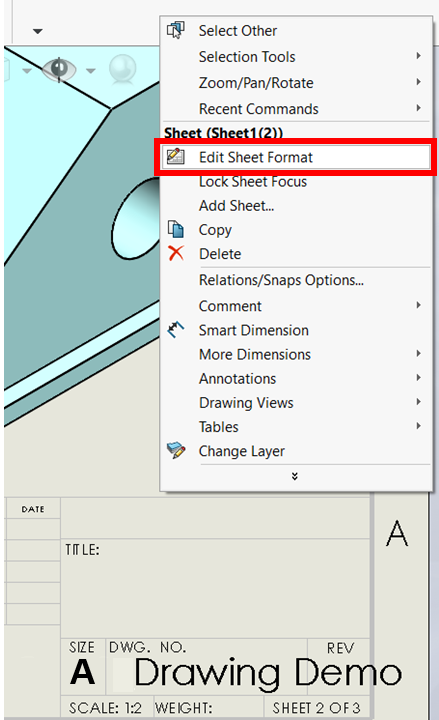
Task: Click the Select Other cursor icon
Action: [x=175, y=30]
